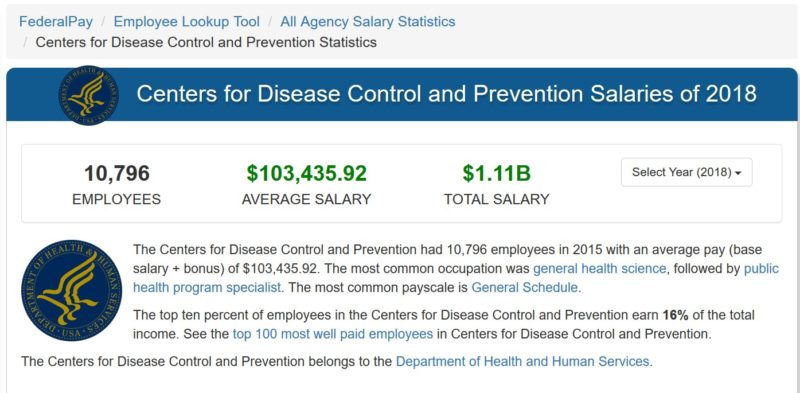The image size is (800, 393).
Task: Click the current page breadcrumb for CDC Statistics
Action: point(206,42)
